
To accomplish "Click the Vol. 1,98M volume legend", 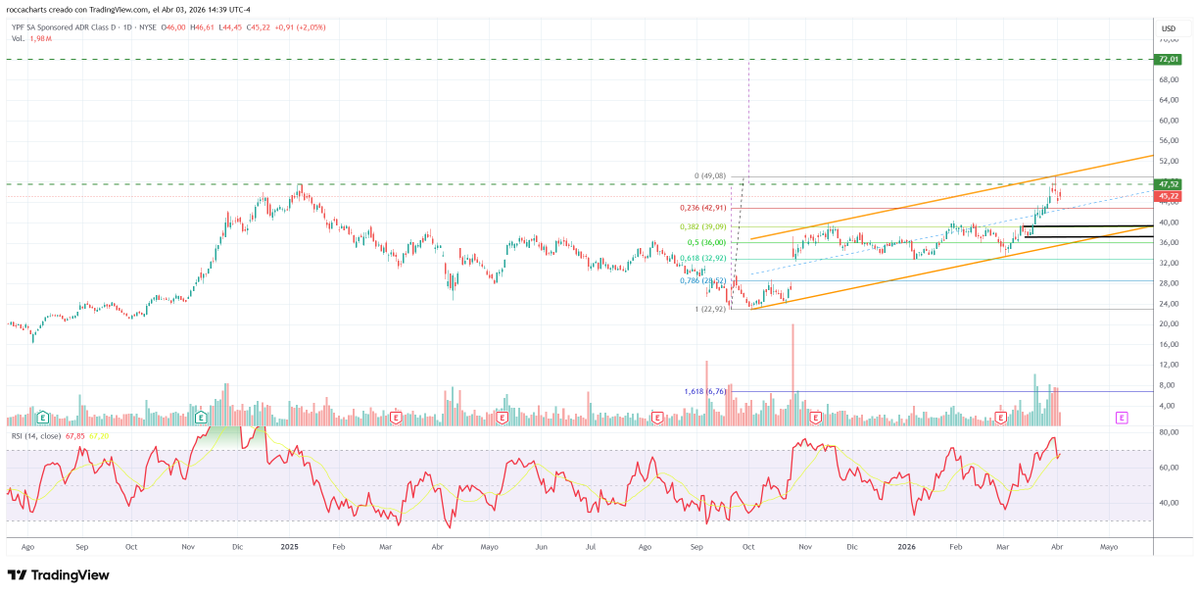I will coord(32,37).
